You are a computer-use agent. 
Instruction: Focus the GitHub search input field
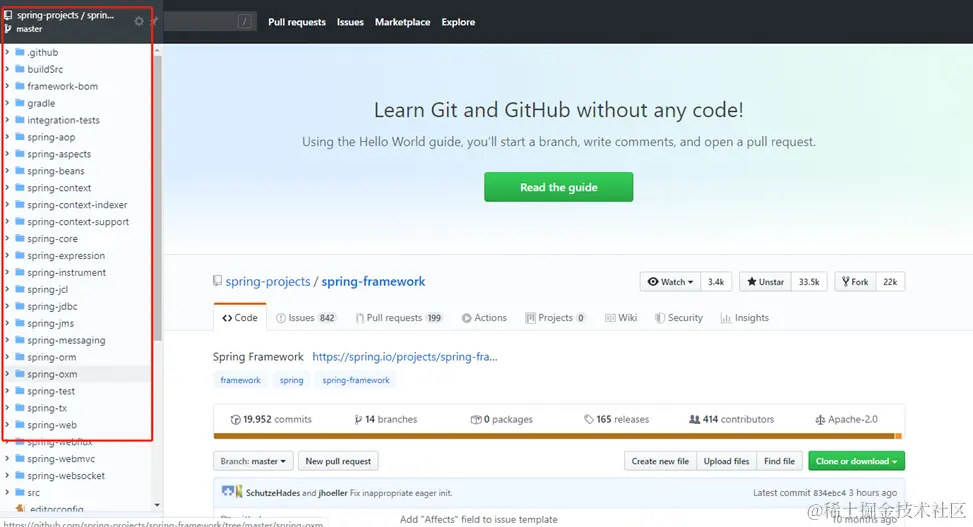[x=210, y=22]
